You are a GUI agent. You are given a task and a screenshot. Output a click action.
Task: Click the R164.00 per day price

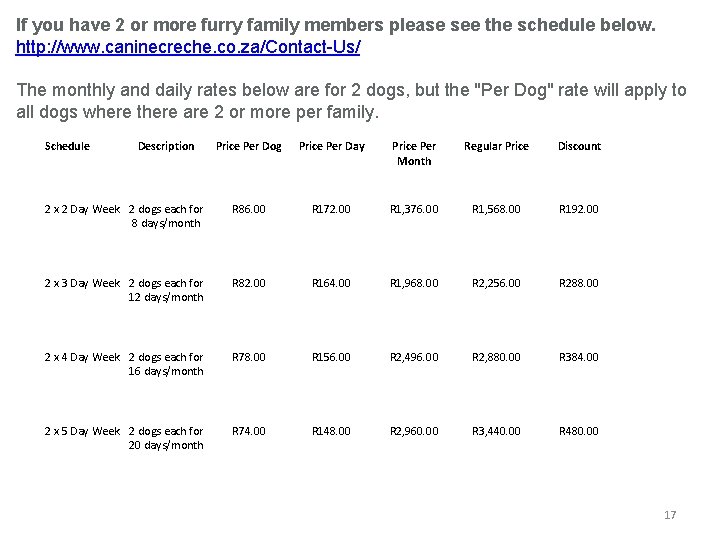click(332, 283)
